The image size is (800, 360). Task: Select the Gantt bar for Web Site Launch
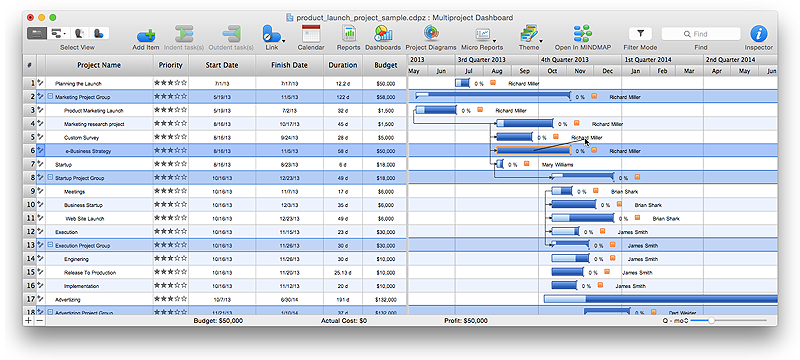pyautogui.click(x=583, y=218)
